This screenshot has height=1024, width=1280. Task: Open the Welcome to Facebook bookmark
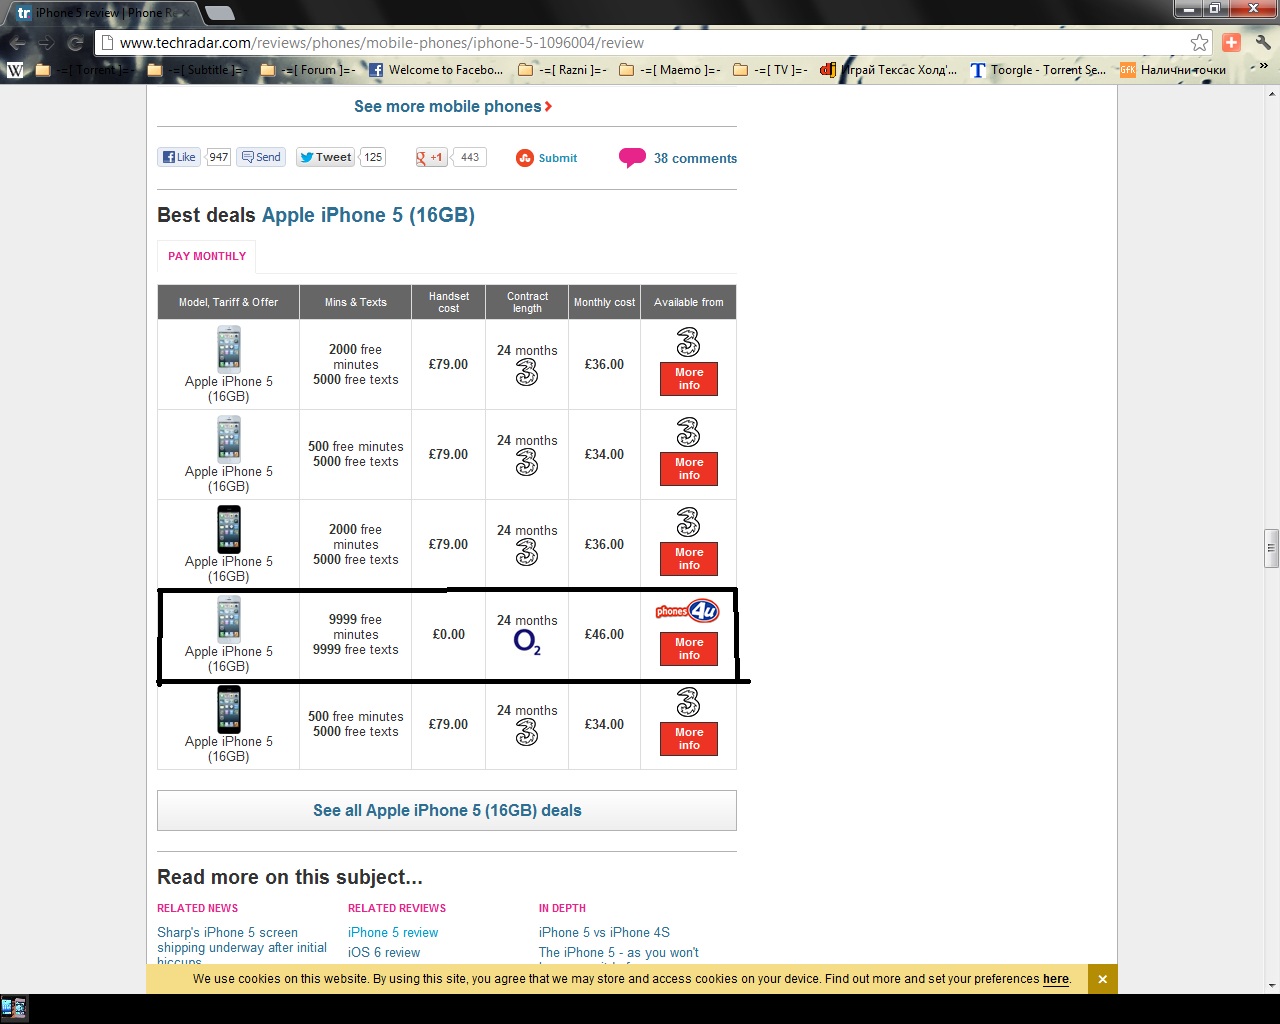(436, 70)
